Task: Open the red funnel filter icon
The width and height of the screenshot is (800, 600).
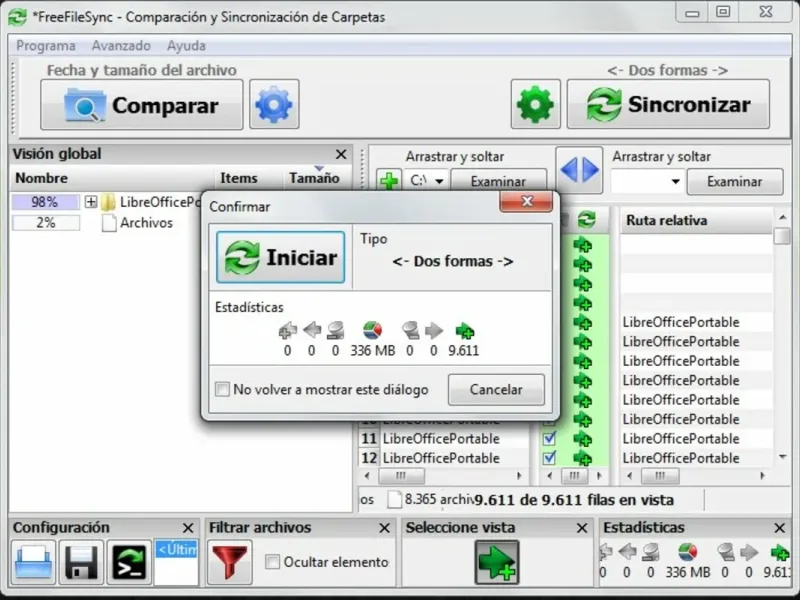Action: 230,562
